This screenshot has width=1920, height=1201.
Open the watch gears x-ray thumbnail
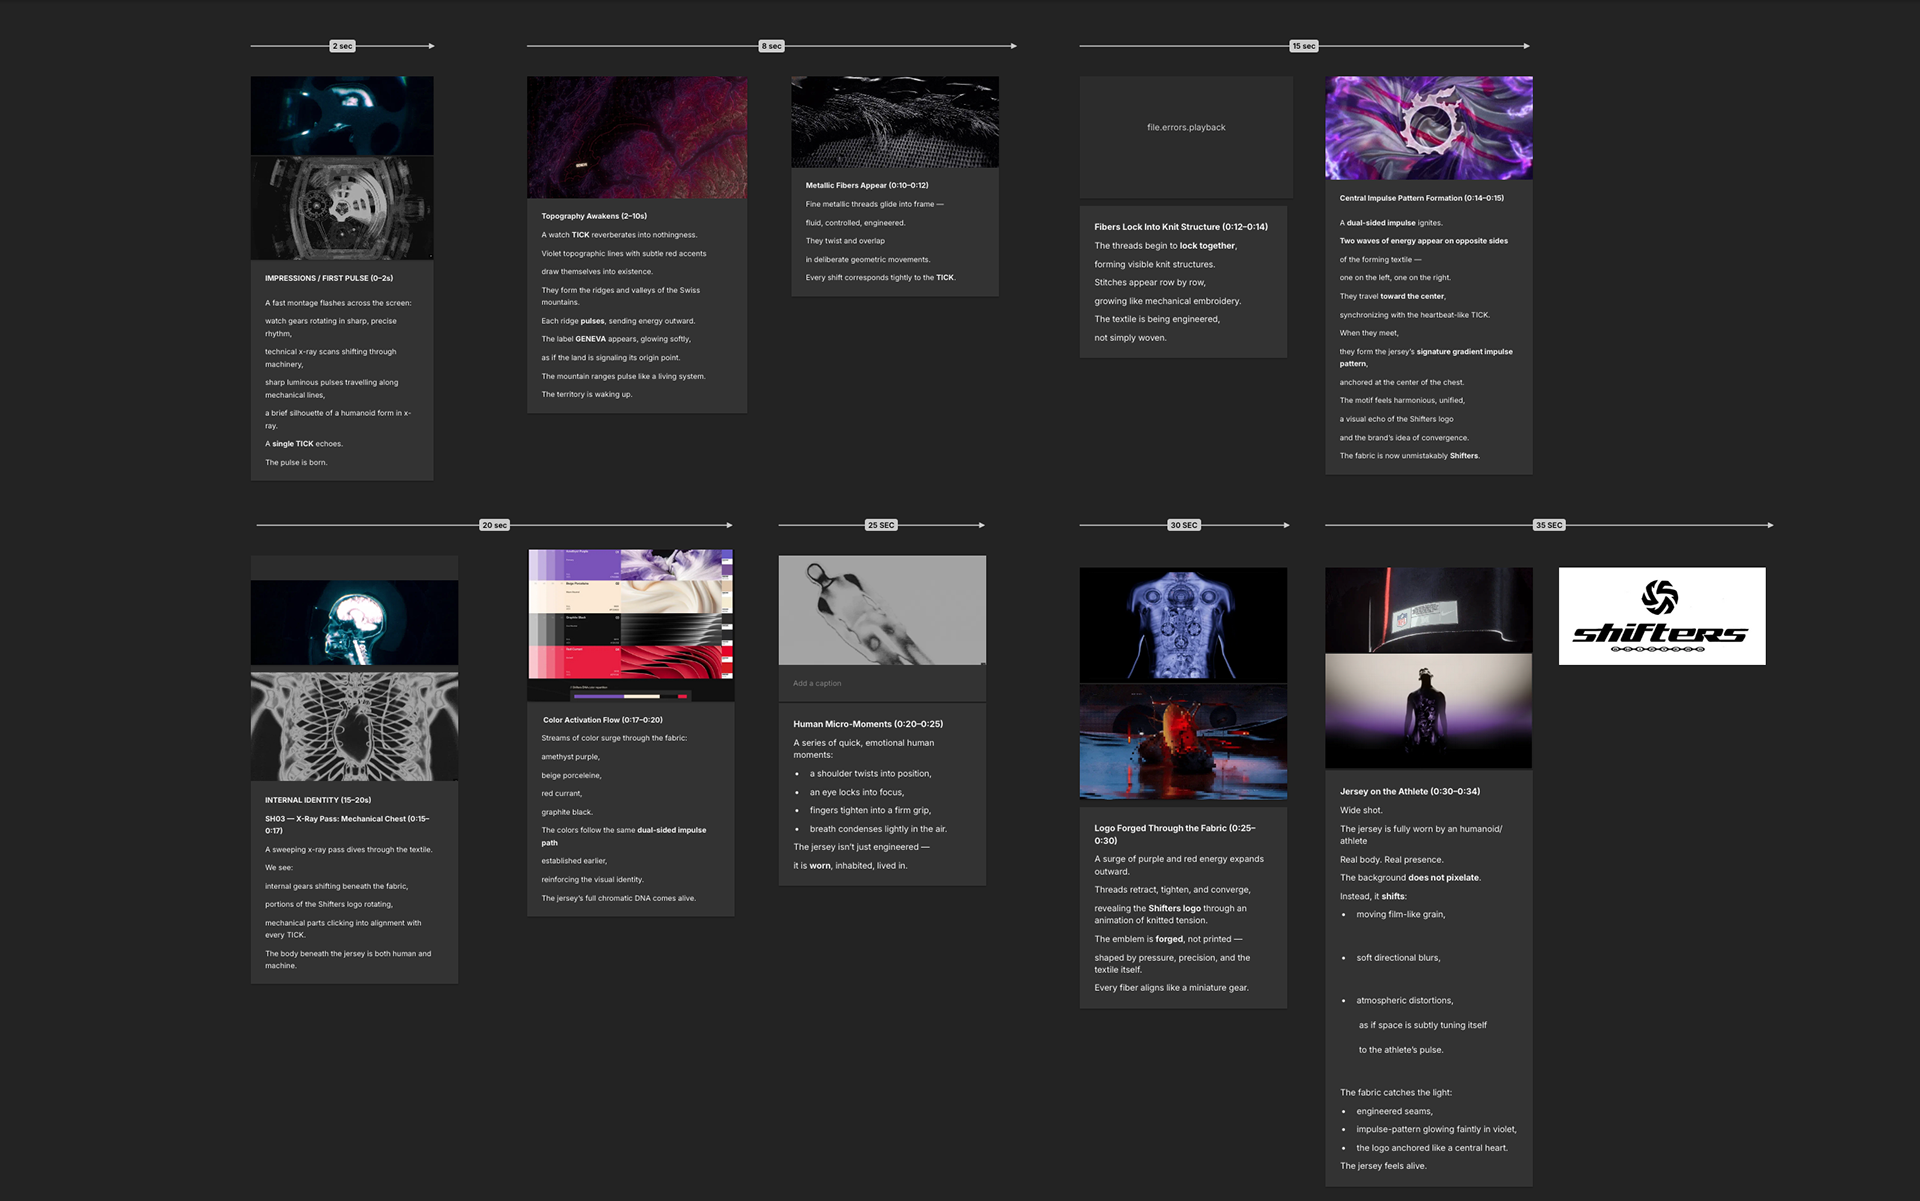click(342, 208)
